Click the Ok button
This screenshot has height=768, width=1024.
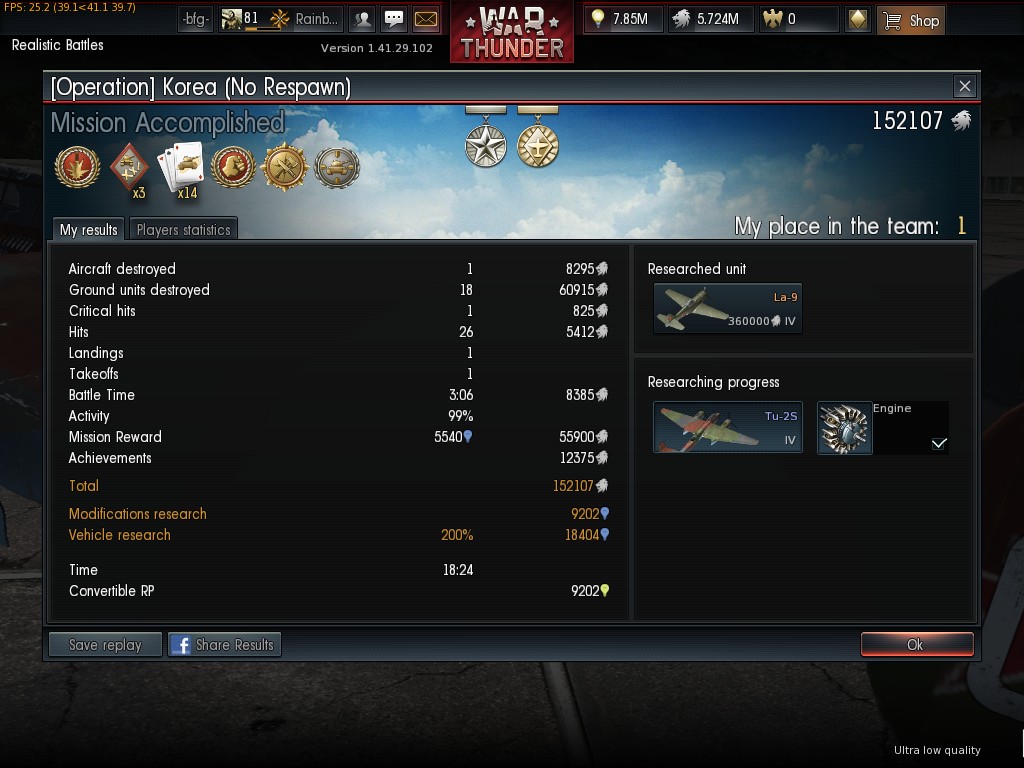(x=917, y=644)
